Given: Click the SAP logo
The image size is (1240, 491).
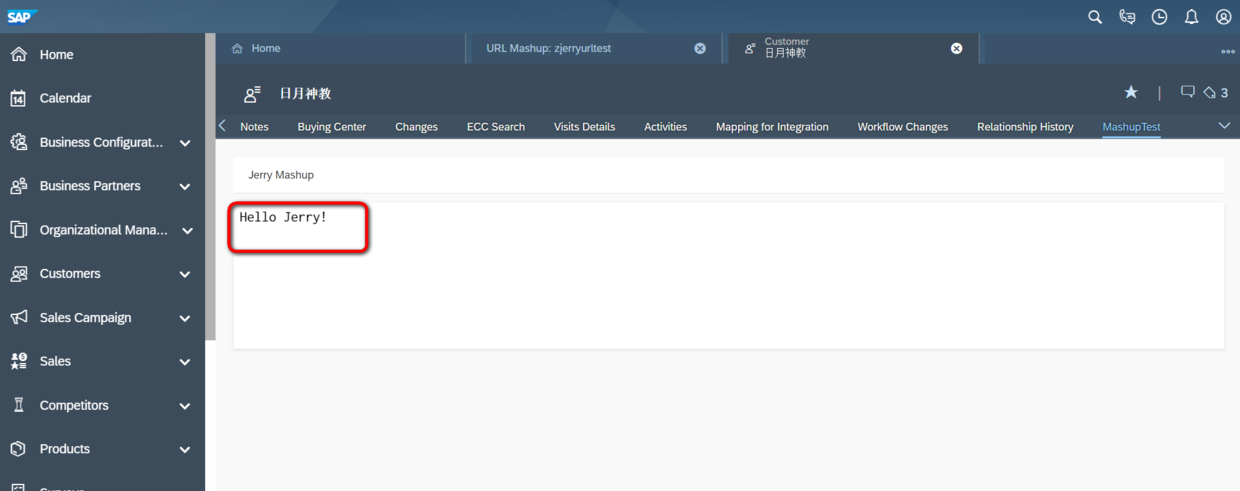Looking at the screenshot, I should click(x=20, y=16).
